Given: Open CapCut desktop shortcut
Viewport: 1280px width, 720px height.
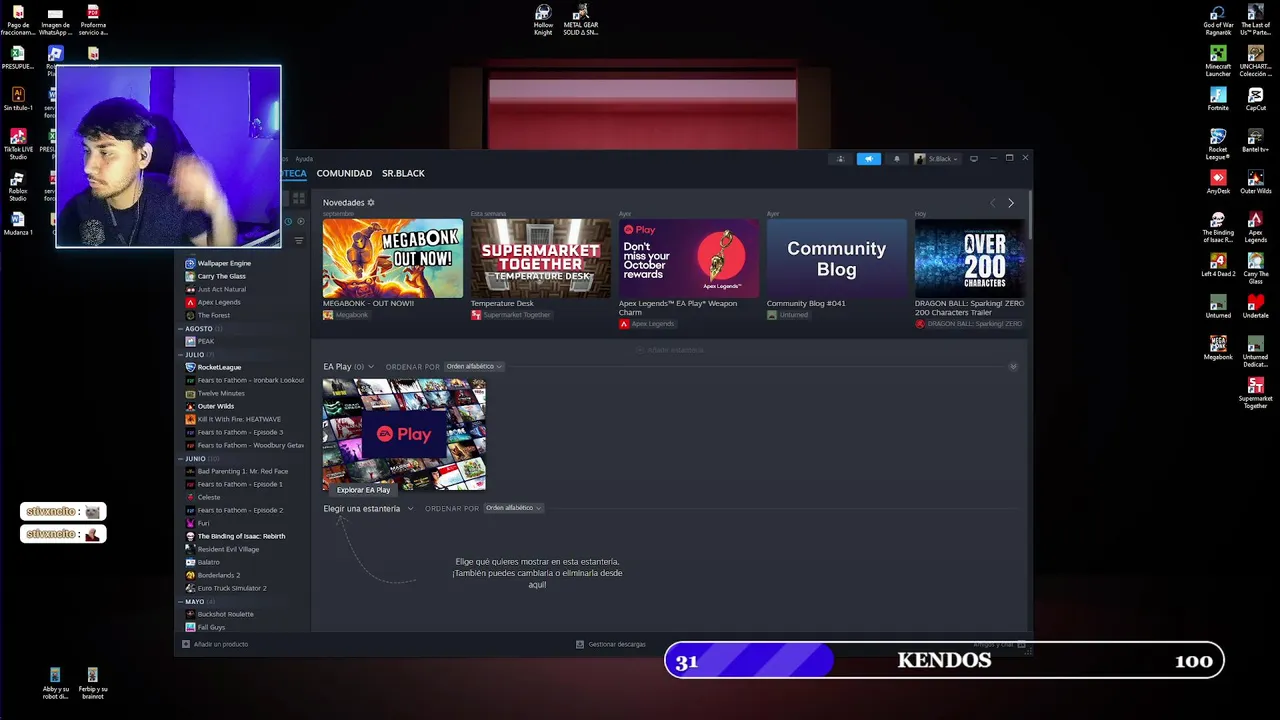Looking at the screenshot, I should coord(1256,99).
